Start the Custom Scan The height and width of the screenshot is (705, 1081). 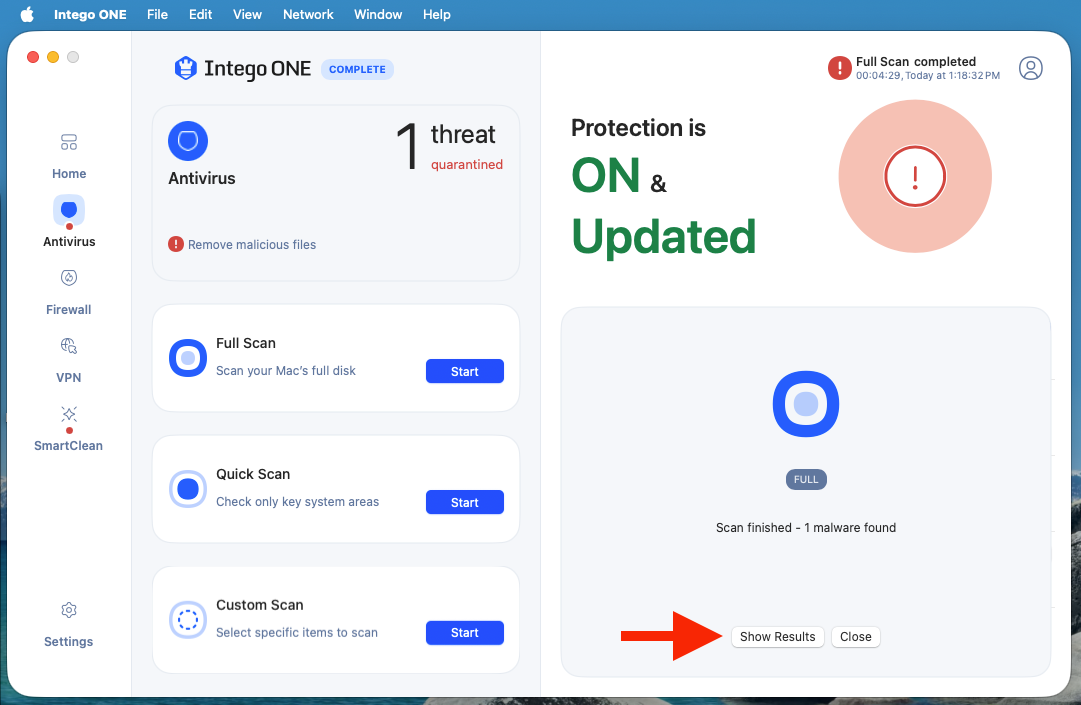coord(465,633)
